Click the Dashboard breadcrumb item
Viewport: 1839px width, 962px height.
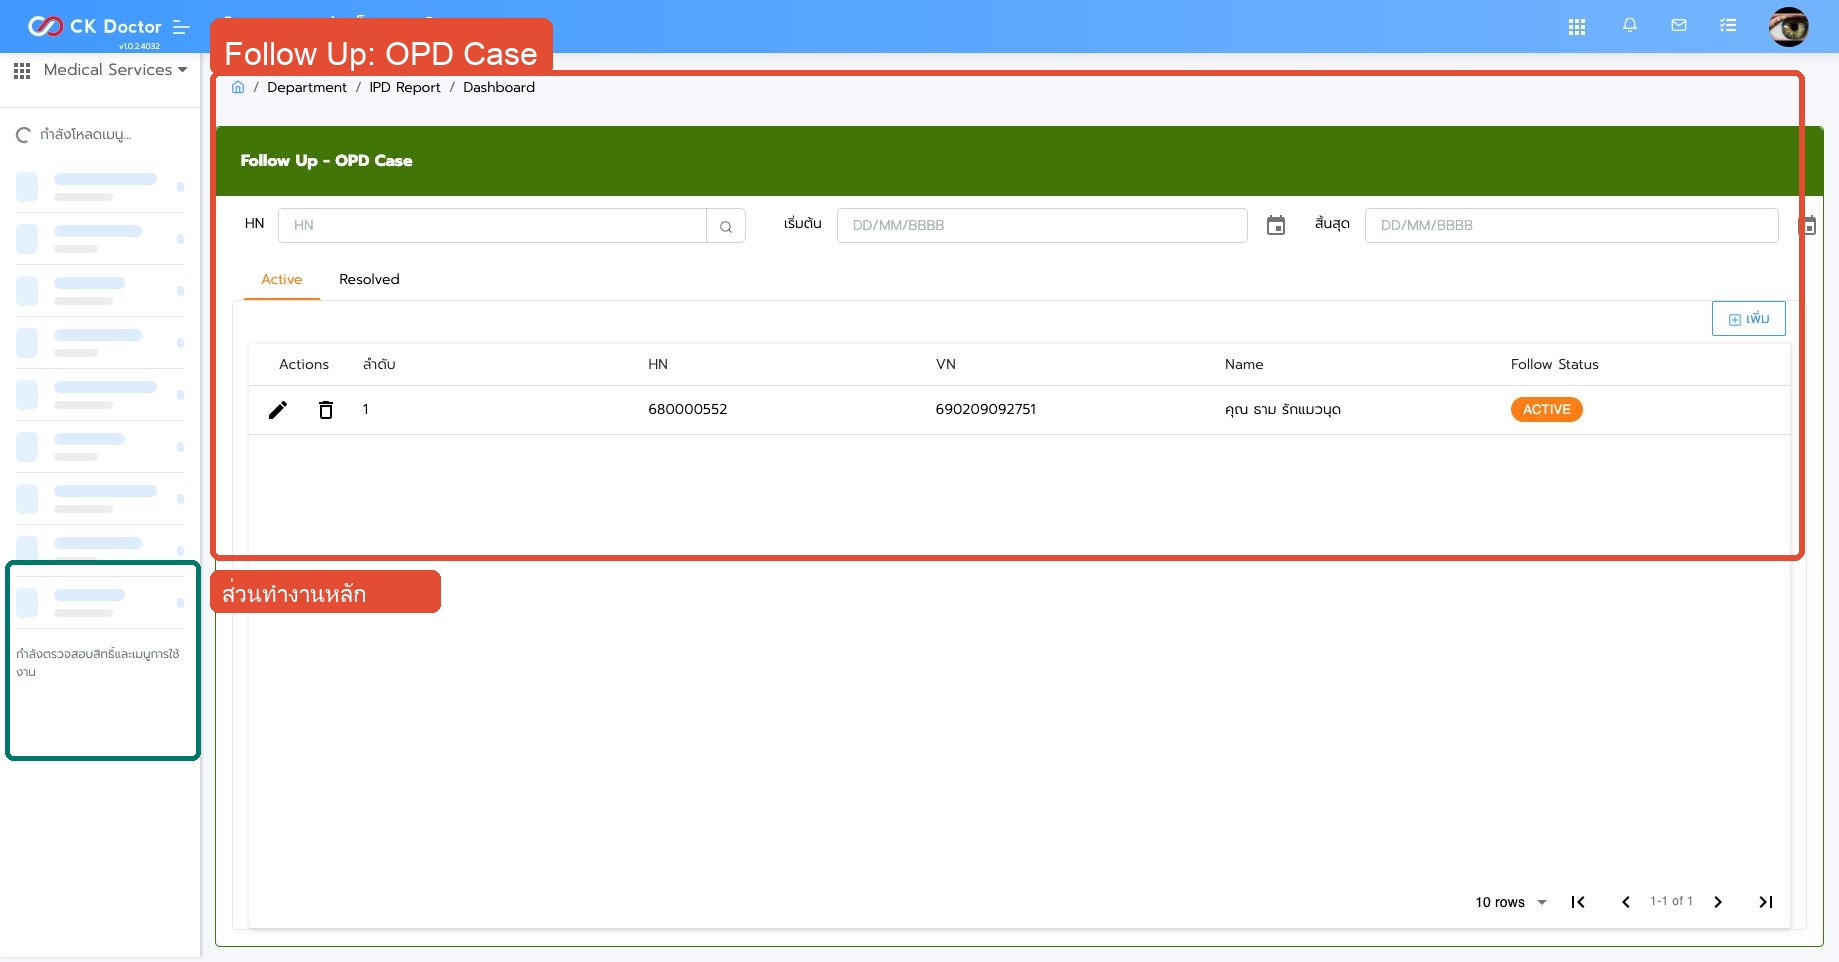point(499,87)
